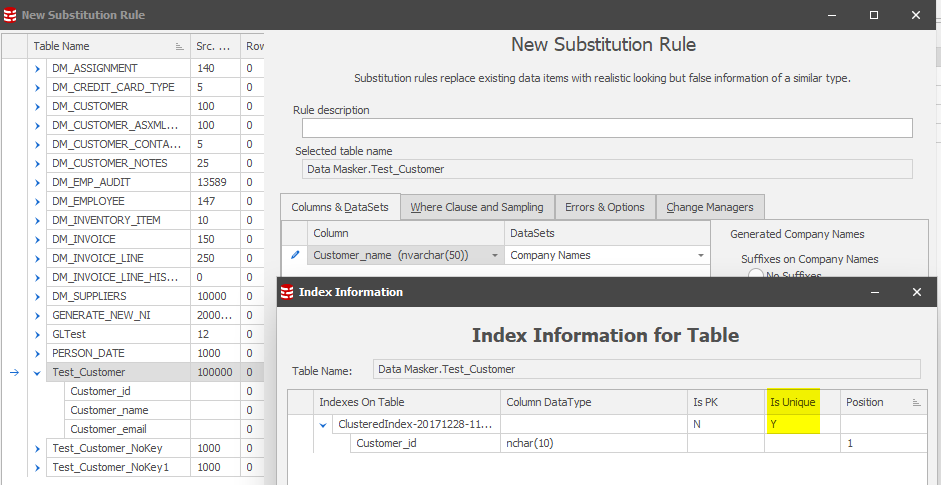Switch to Where Clause and Sampling tab
941x485 pixels.
click(476, 207)
